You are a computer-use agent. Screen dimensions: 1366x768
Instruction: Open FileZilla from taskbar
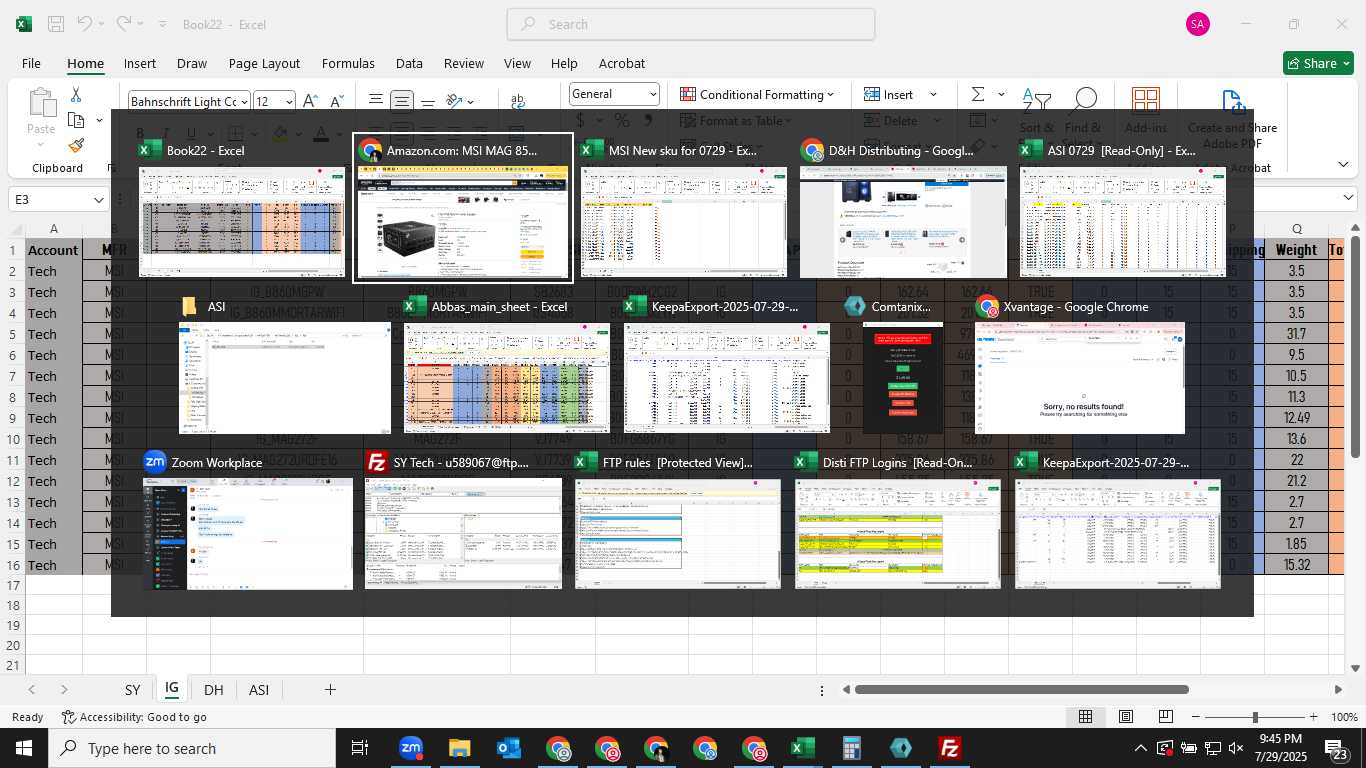950,748
